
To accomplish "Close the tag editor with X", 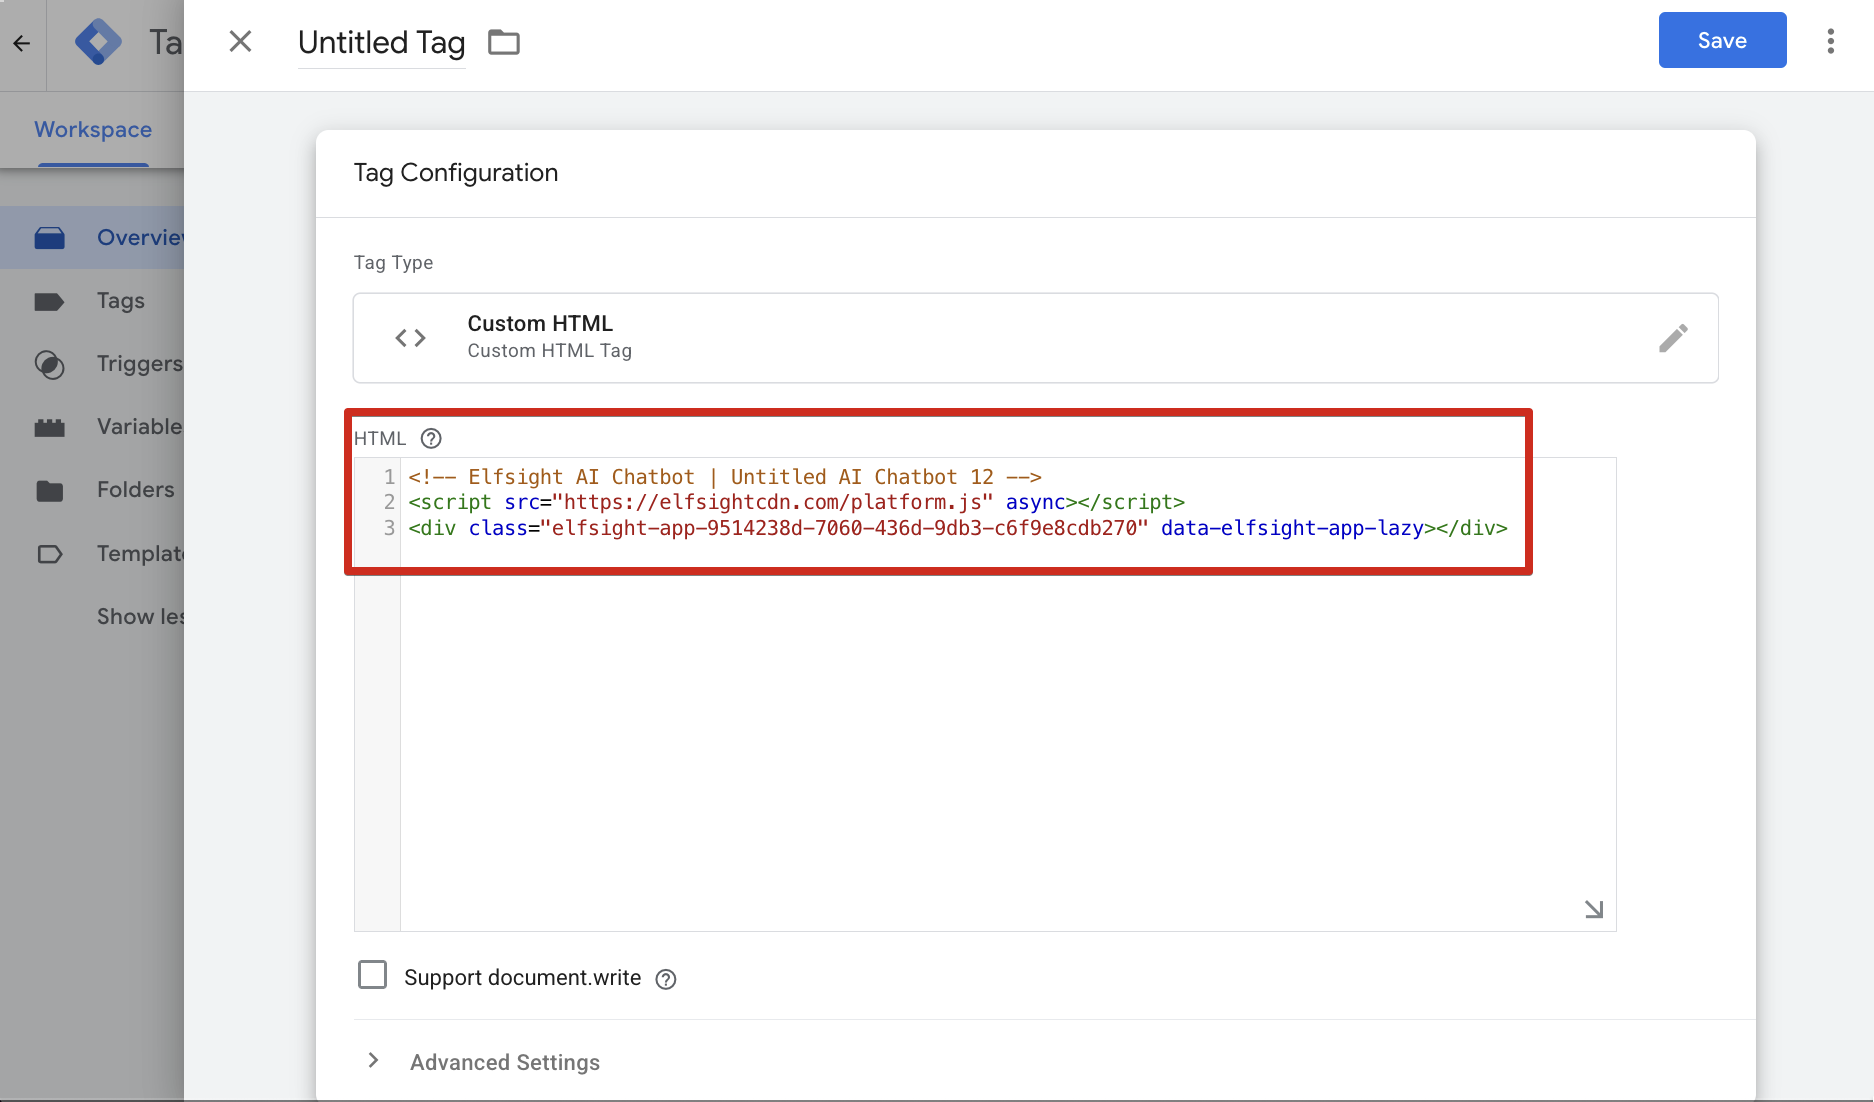I will pos(240,41).
